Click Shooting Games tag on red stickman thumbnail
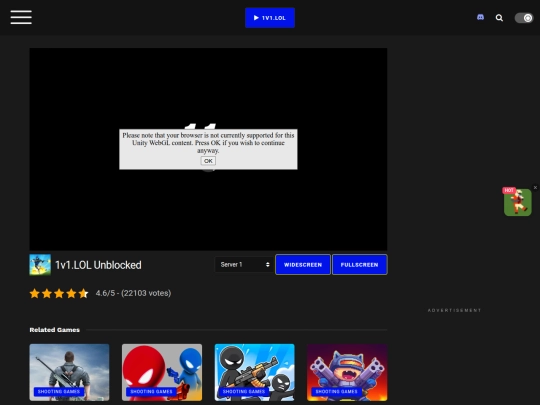Screen dimensions: 540x405 pyautogui.click(x=152, y=392)
